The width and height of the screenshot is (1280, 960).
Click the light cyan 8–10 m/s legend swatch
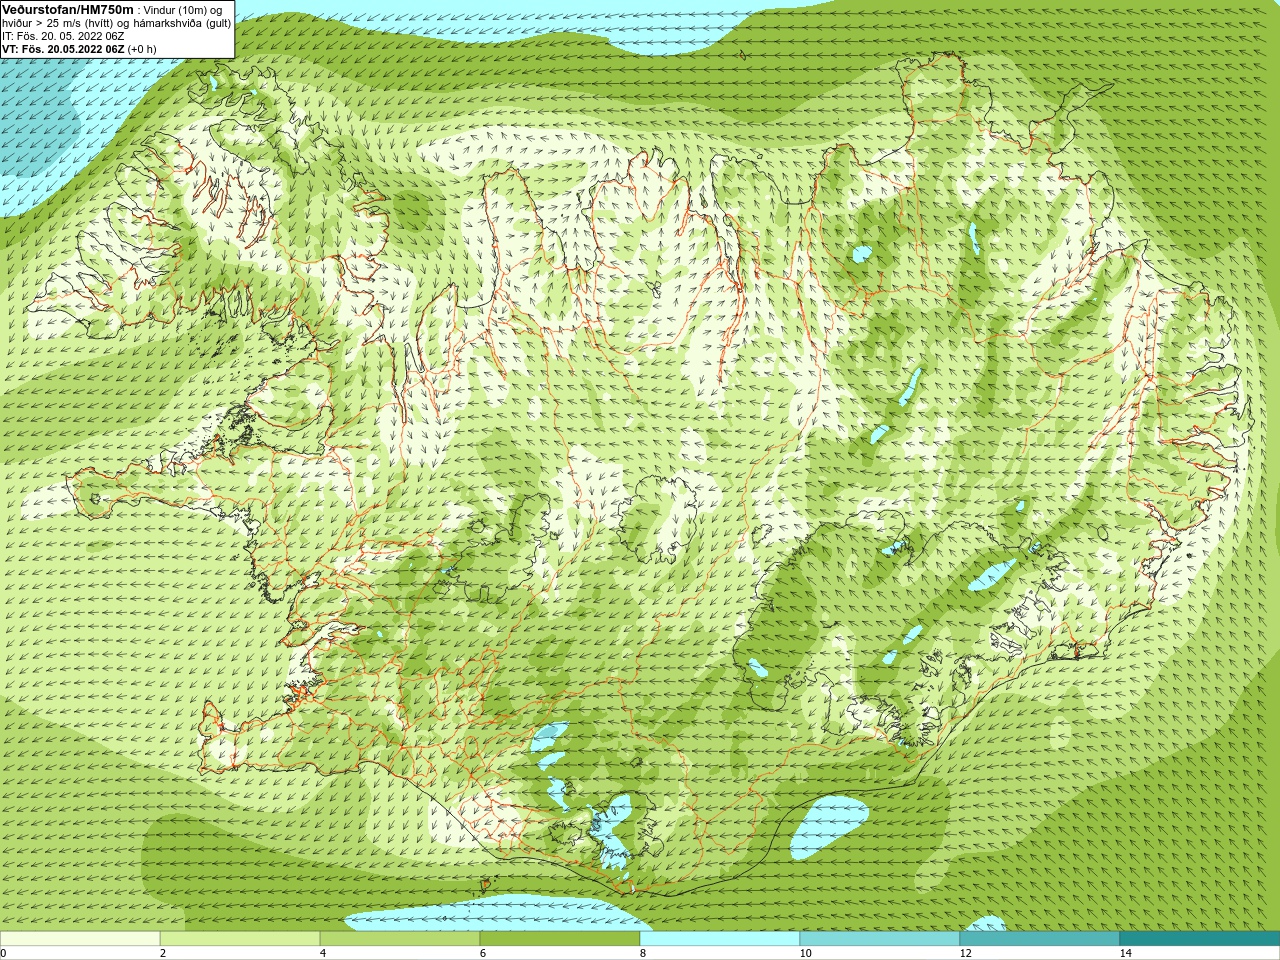(x=720, y=939)
